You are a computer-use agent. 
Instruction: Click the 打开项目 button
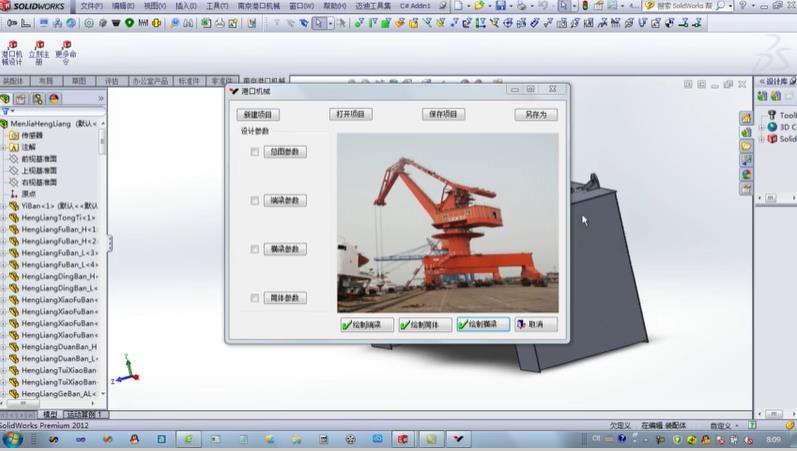[350, 114]
